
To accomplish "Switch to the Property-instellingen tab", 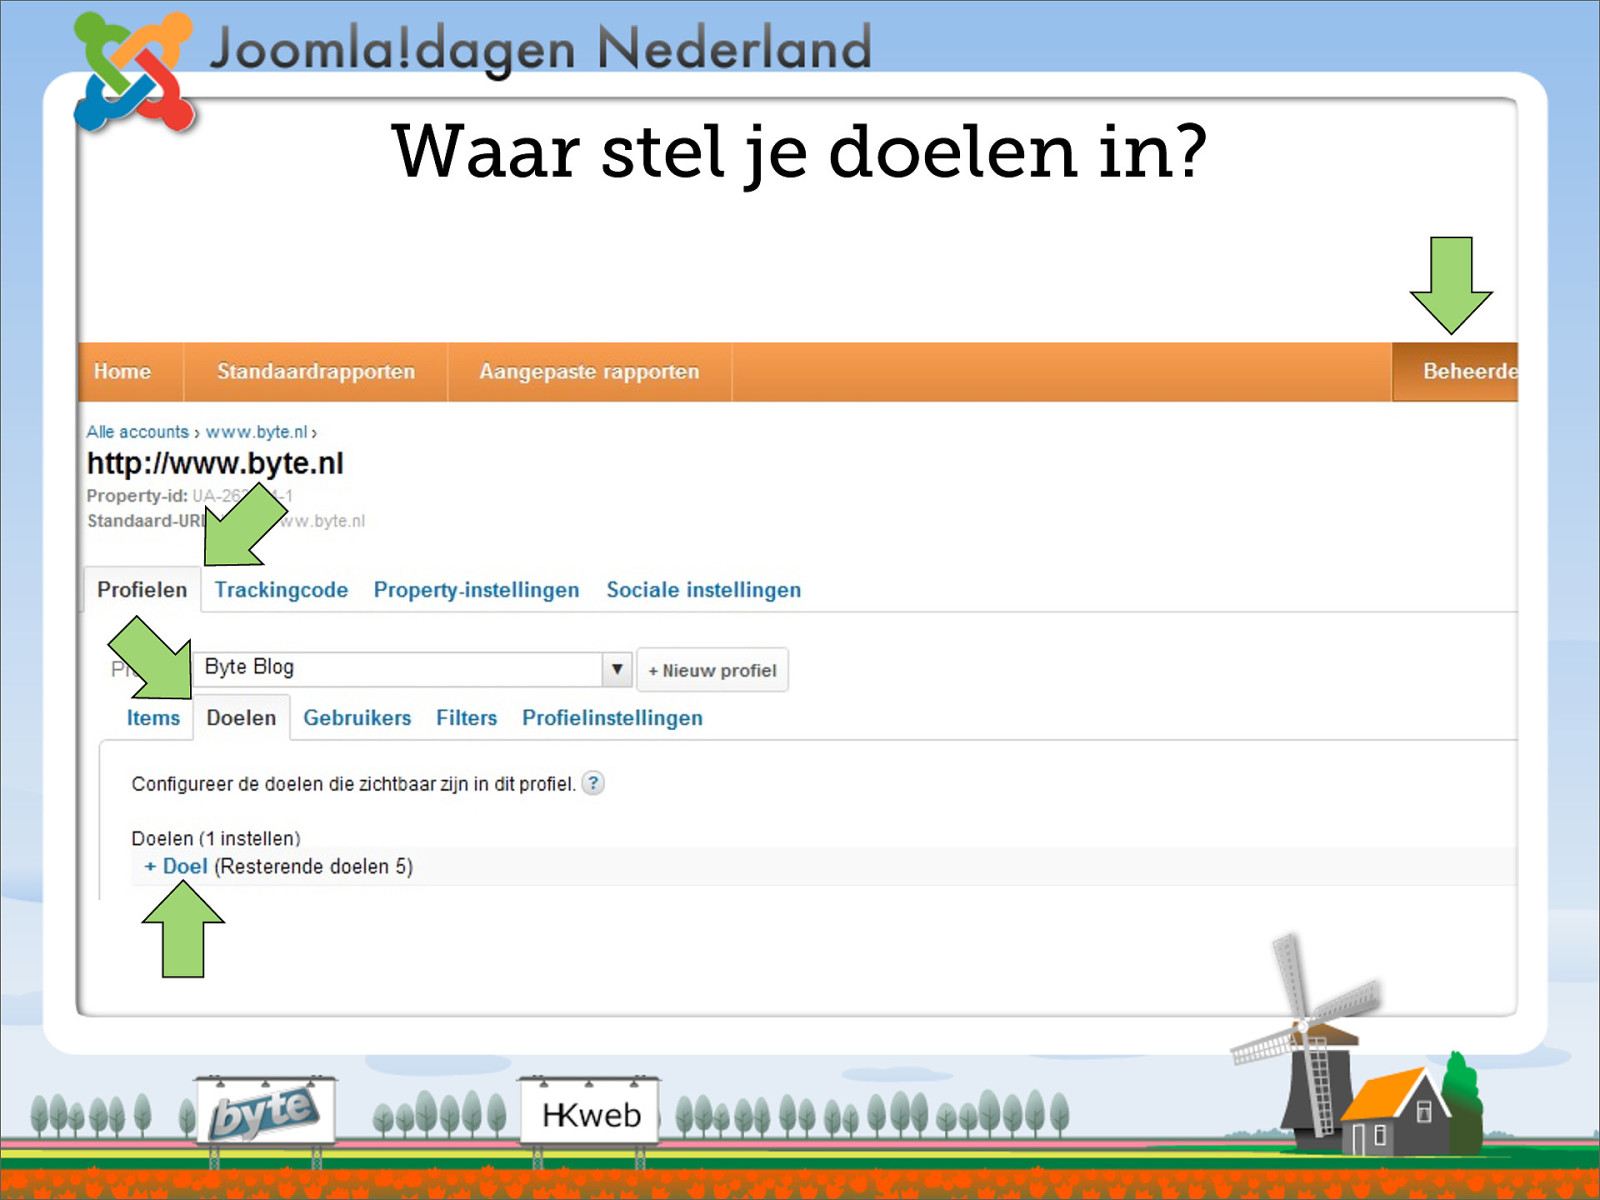I will tap(476, 590).
